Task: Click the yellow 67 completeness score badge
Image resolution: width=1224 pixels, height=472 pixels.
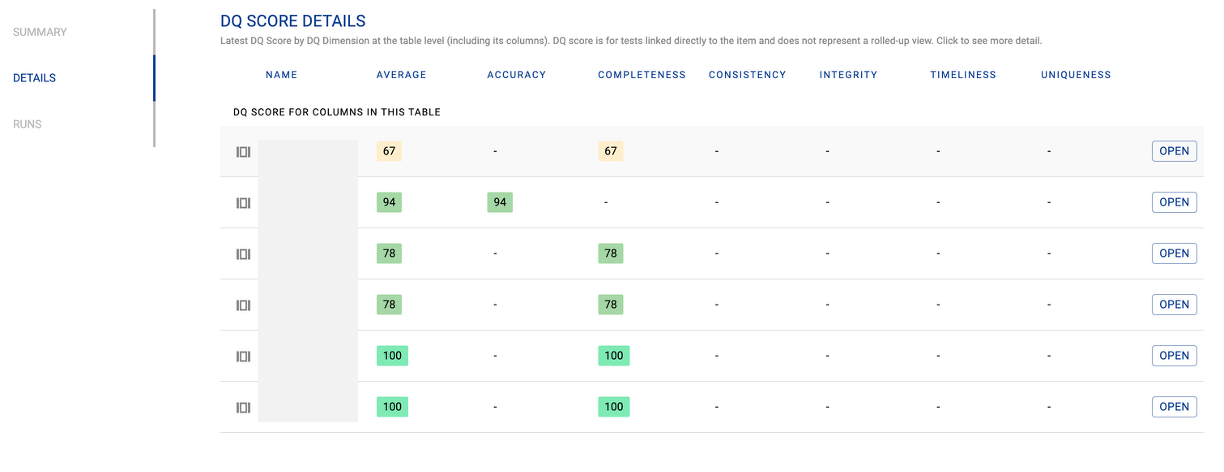Action: (610, 151)
